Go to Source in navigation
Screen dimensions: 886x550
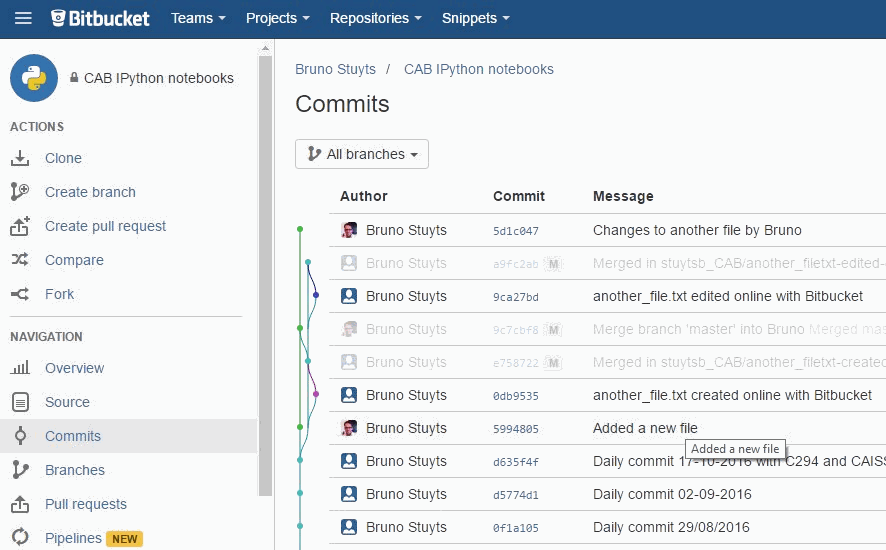[67, 402]
